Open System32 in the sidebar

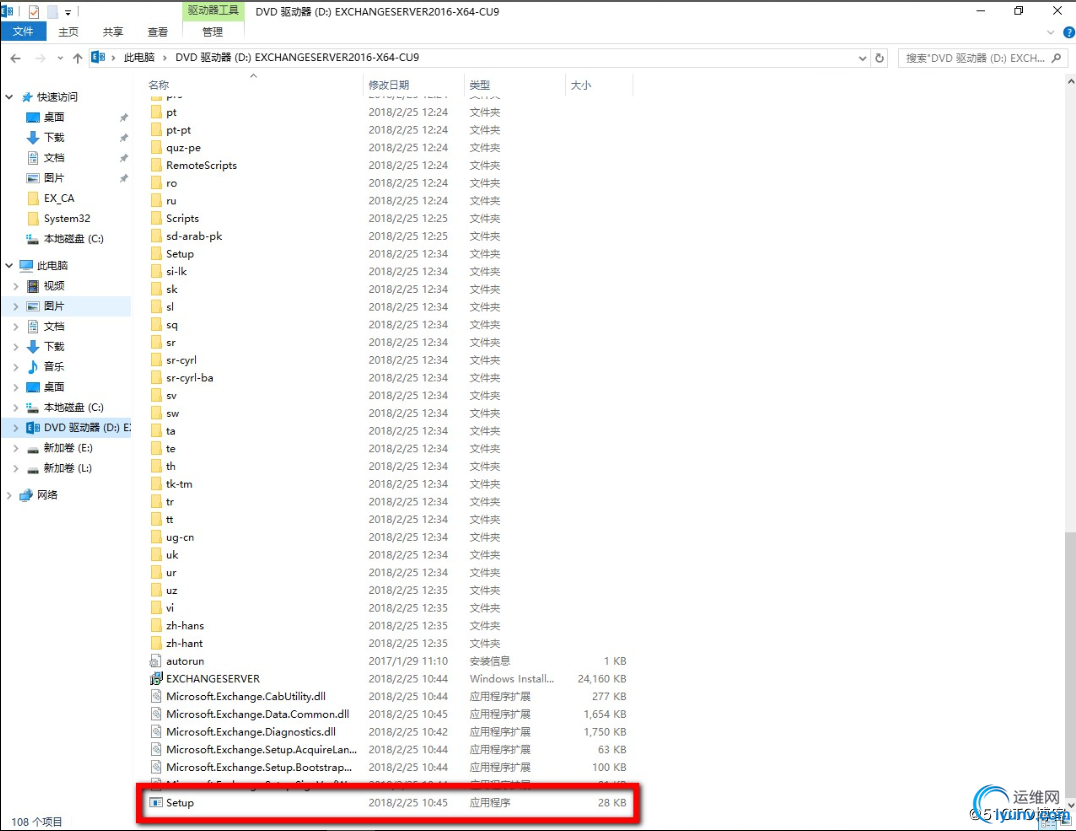pos(67,218)
